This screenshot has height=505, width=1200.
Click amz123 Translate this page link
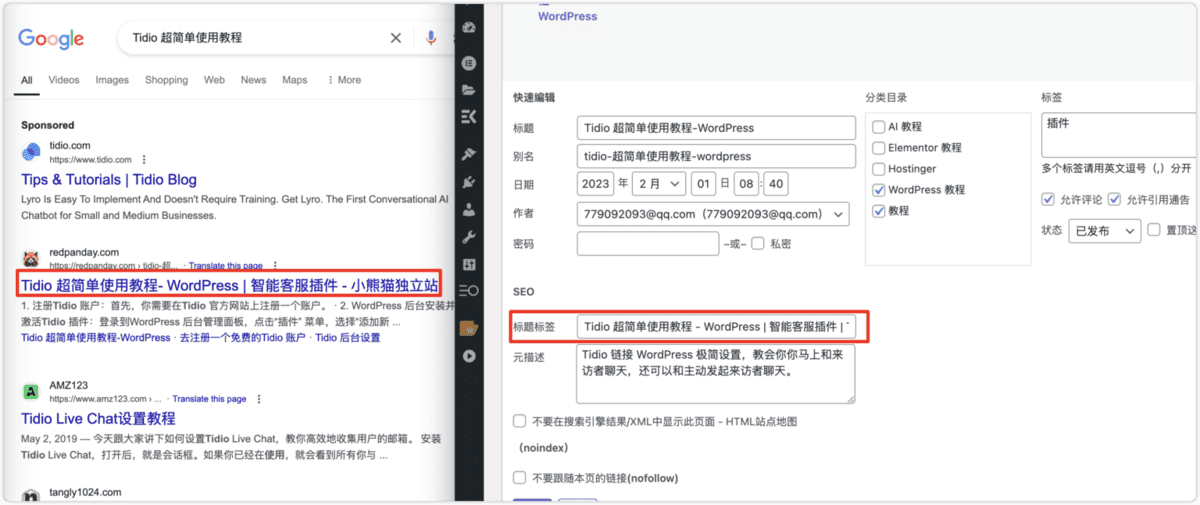(x=208, y=399)
